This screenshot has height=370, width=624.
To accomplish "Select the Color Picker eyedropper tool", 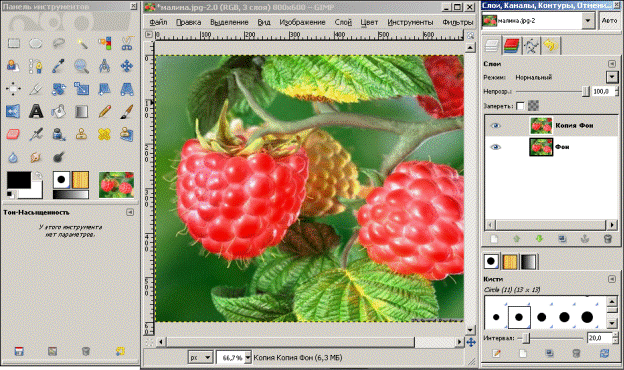I will click(x=58, y=66).
